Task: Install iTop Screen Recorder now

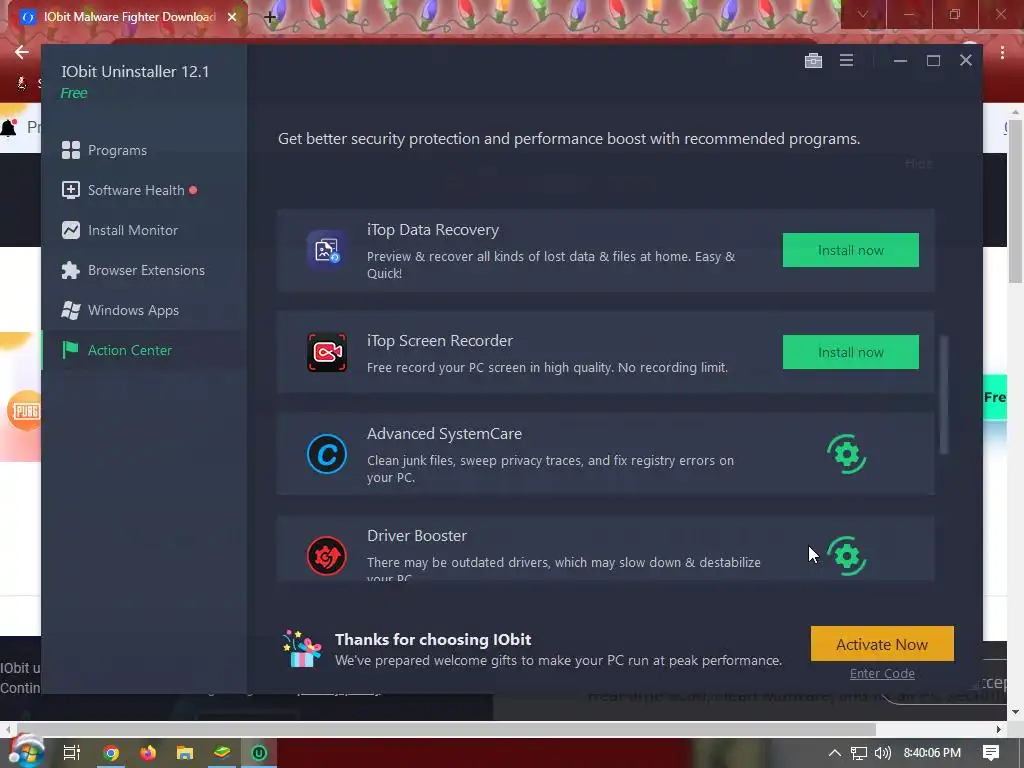Action: point(850,352)
